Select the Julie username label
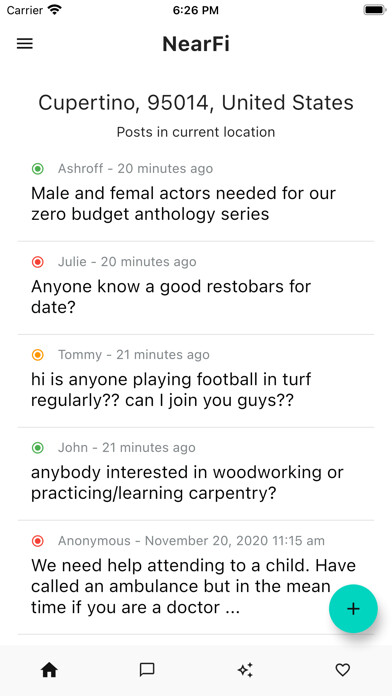Screen dimensions: 392x696 coord(72,262)
